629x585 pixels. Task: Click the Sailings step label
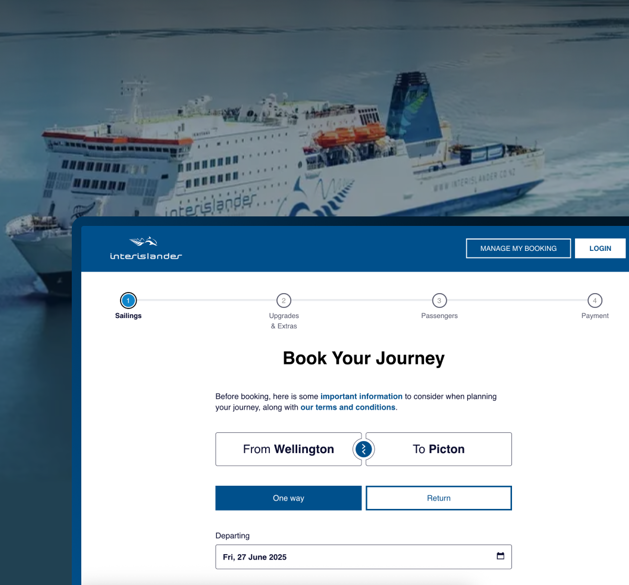[x=128, y=316]
